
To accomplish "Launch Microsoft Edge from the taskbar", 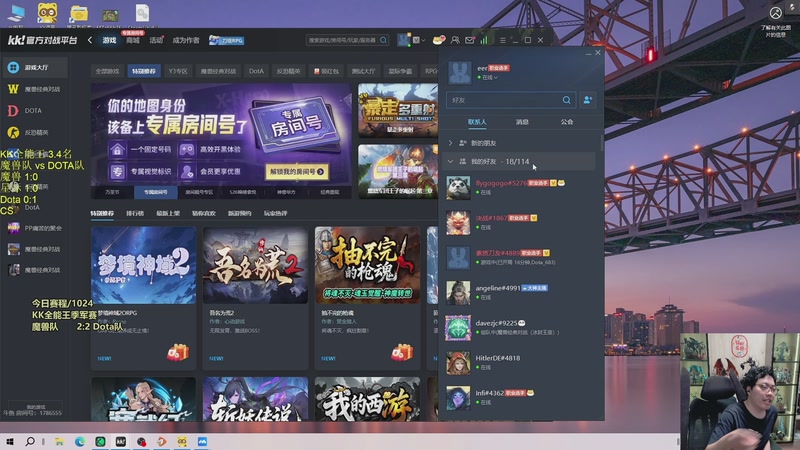I will point(80,442).
